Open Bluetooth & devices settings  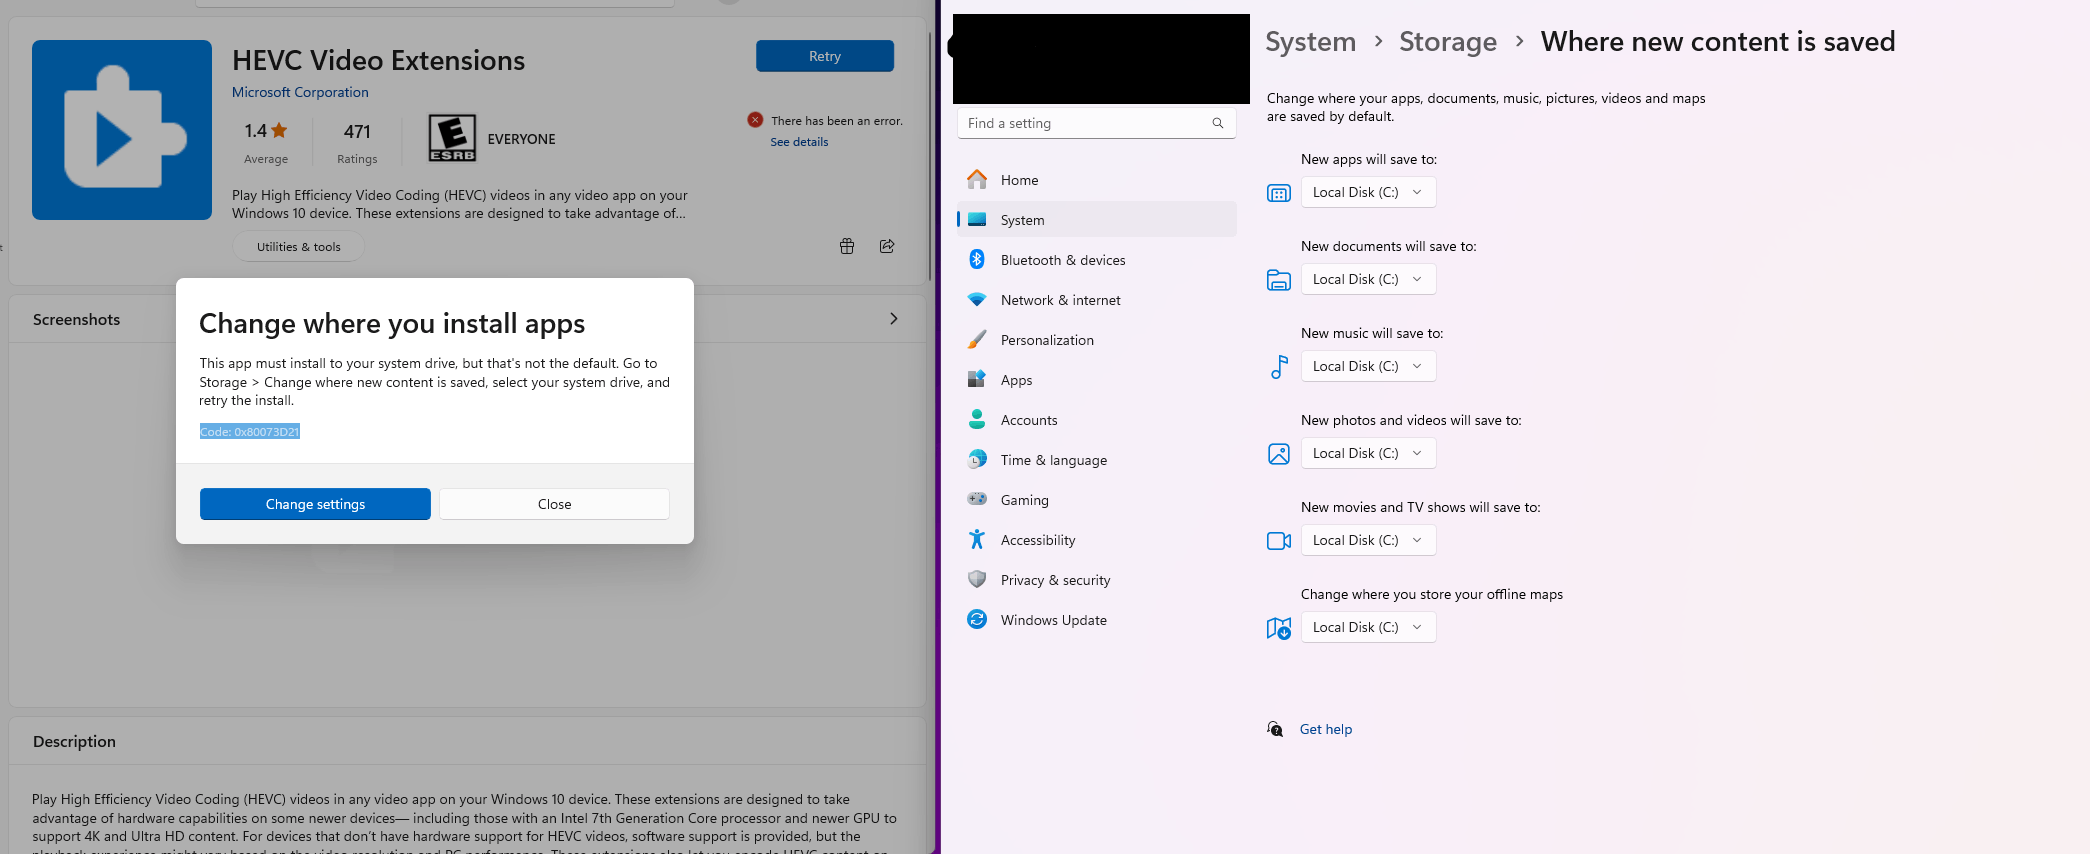[1097, 260]
